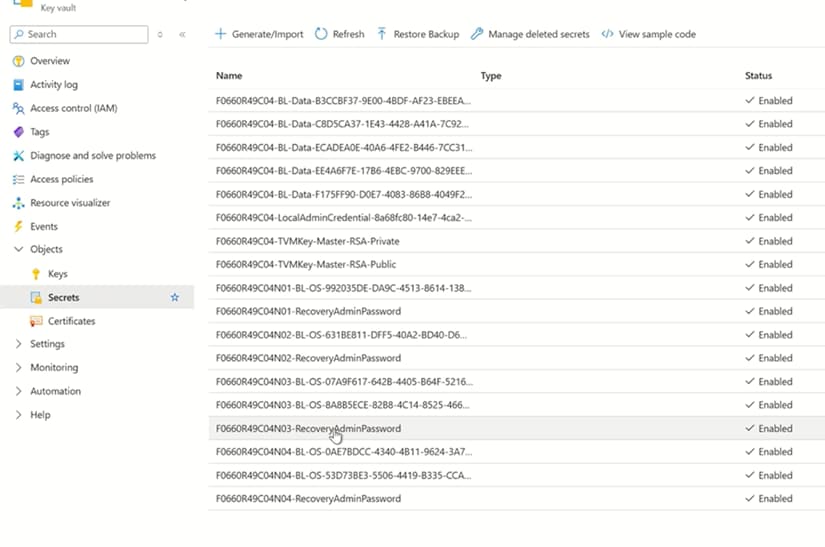Open the Activity log page
Screen dimensions: 825x547
coord(54,85)
